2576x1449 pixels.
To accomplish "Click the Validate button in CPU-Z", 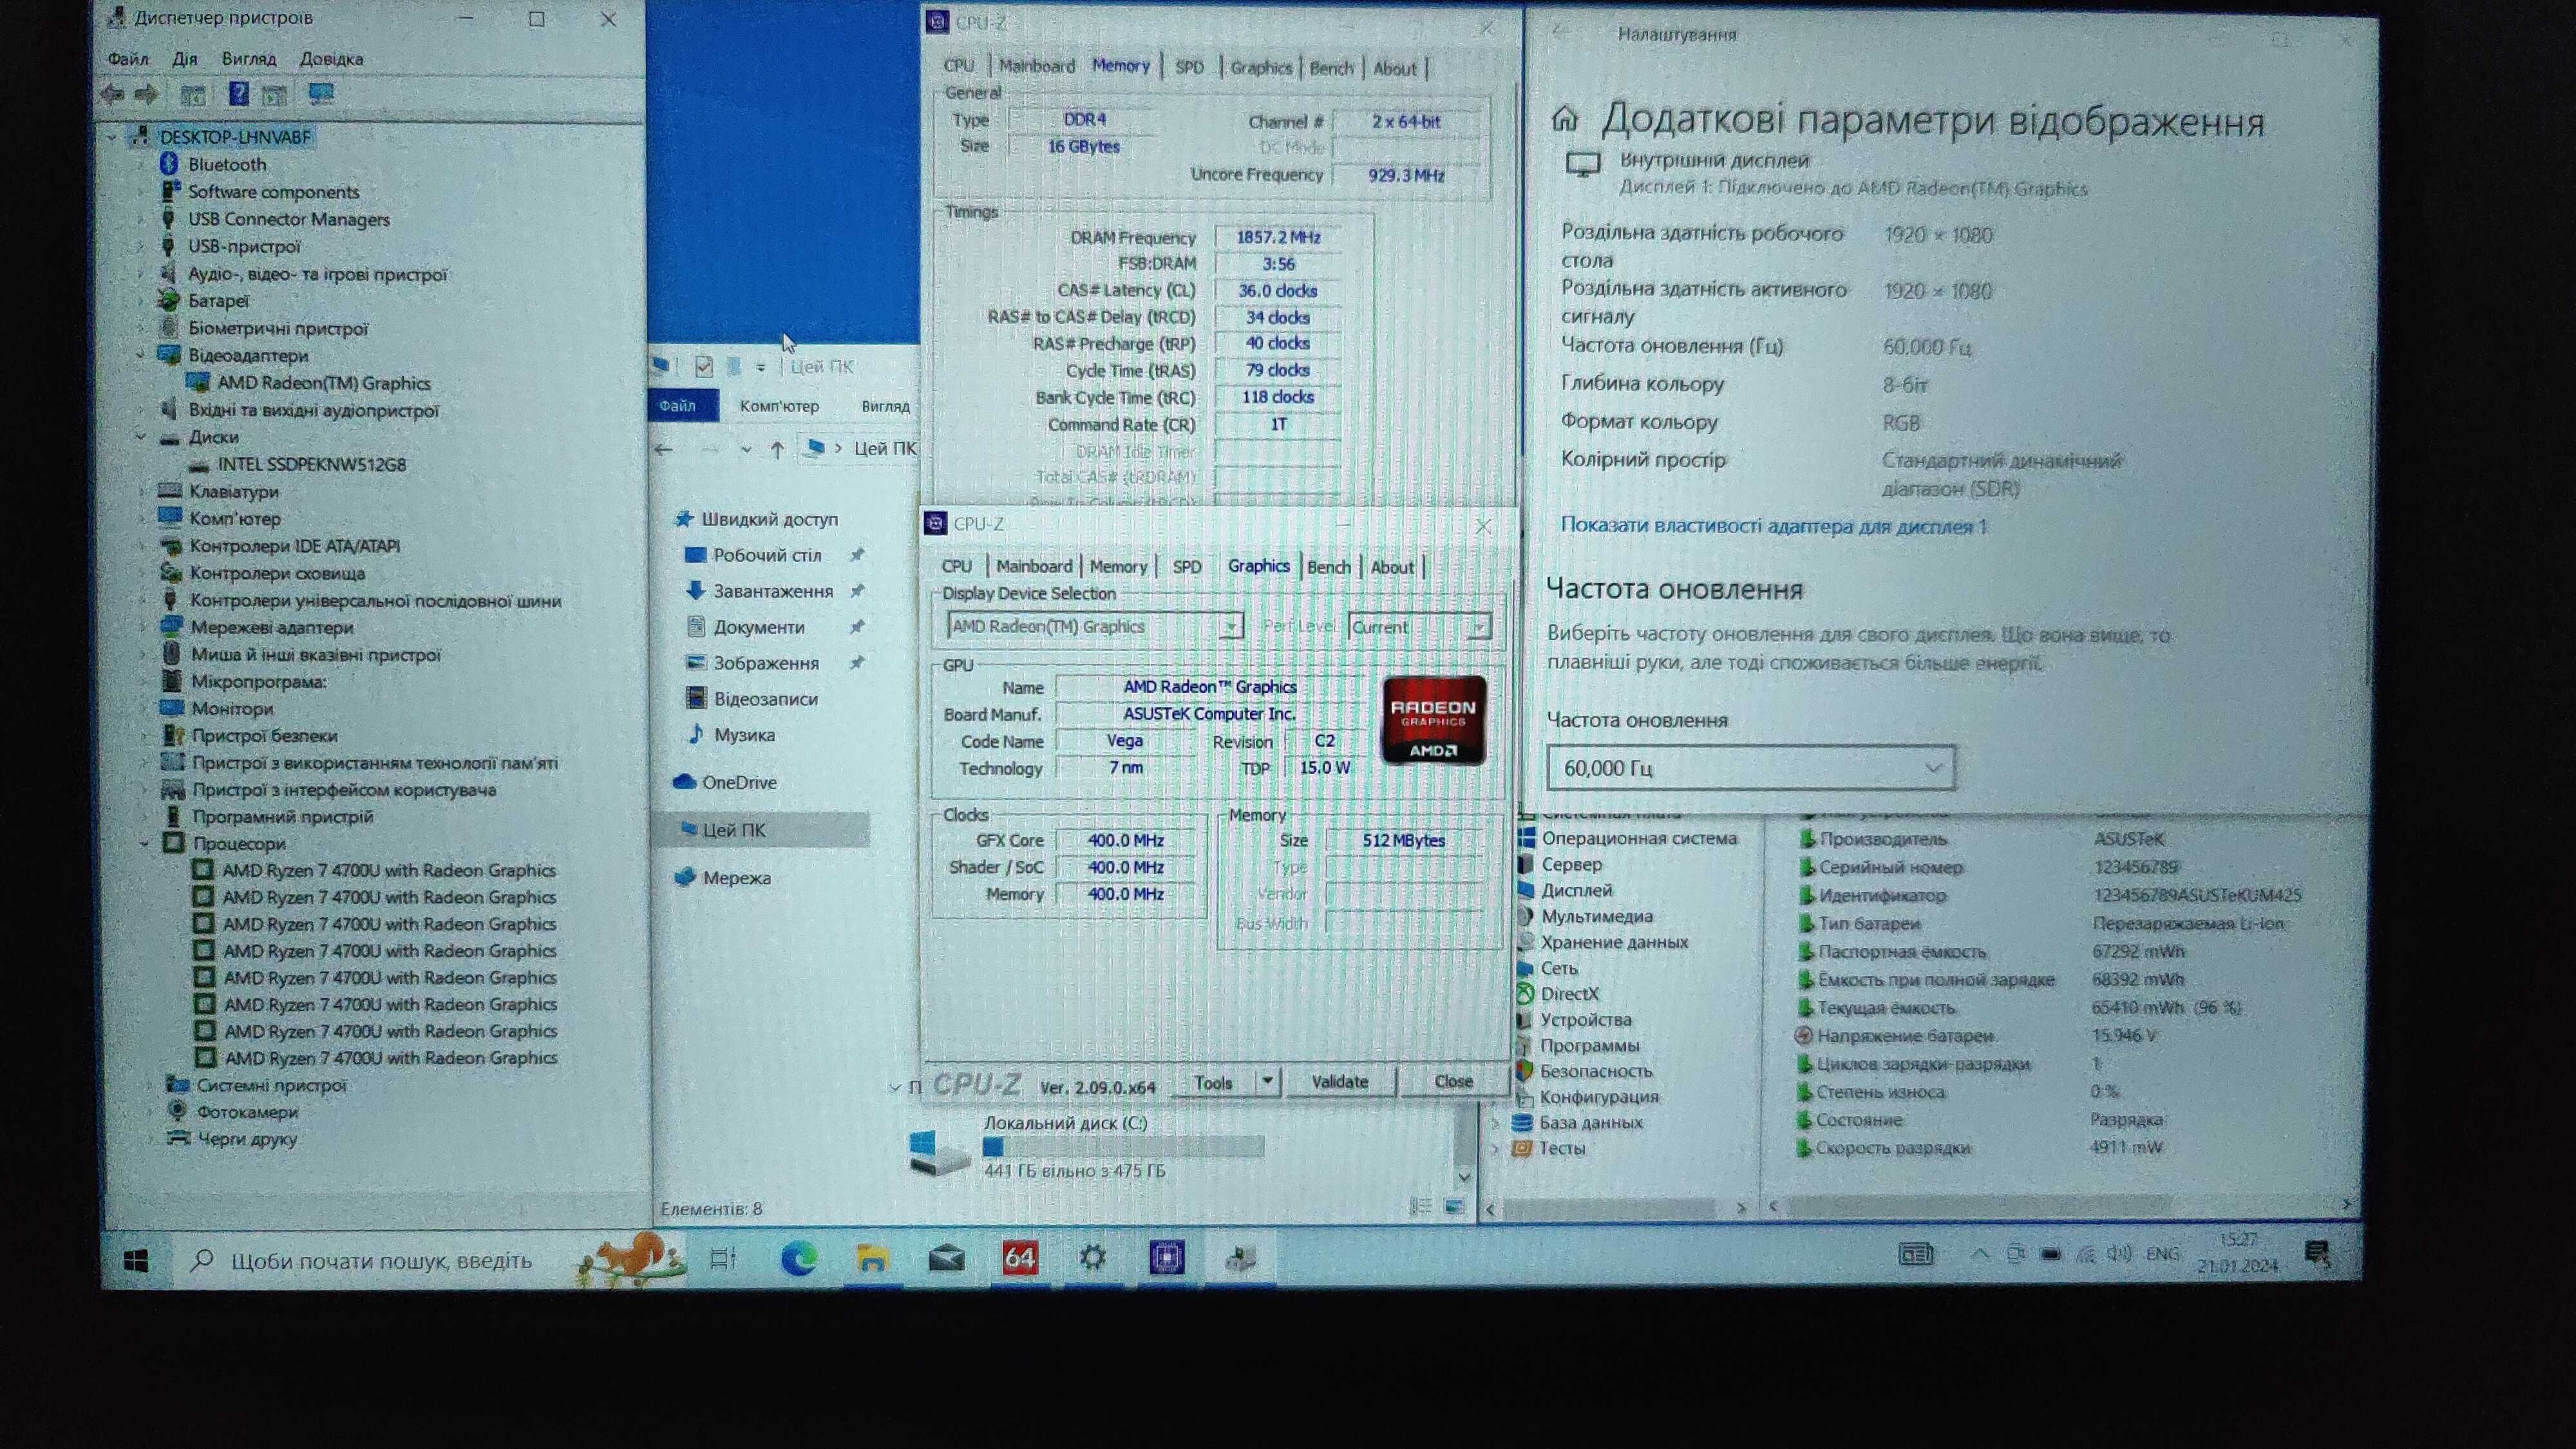I will coord(1340,1082).
